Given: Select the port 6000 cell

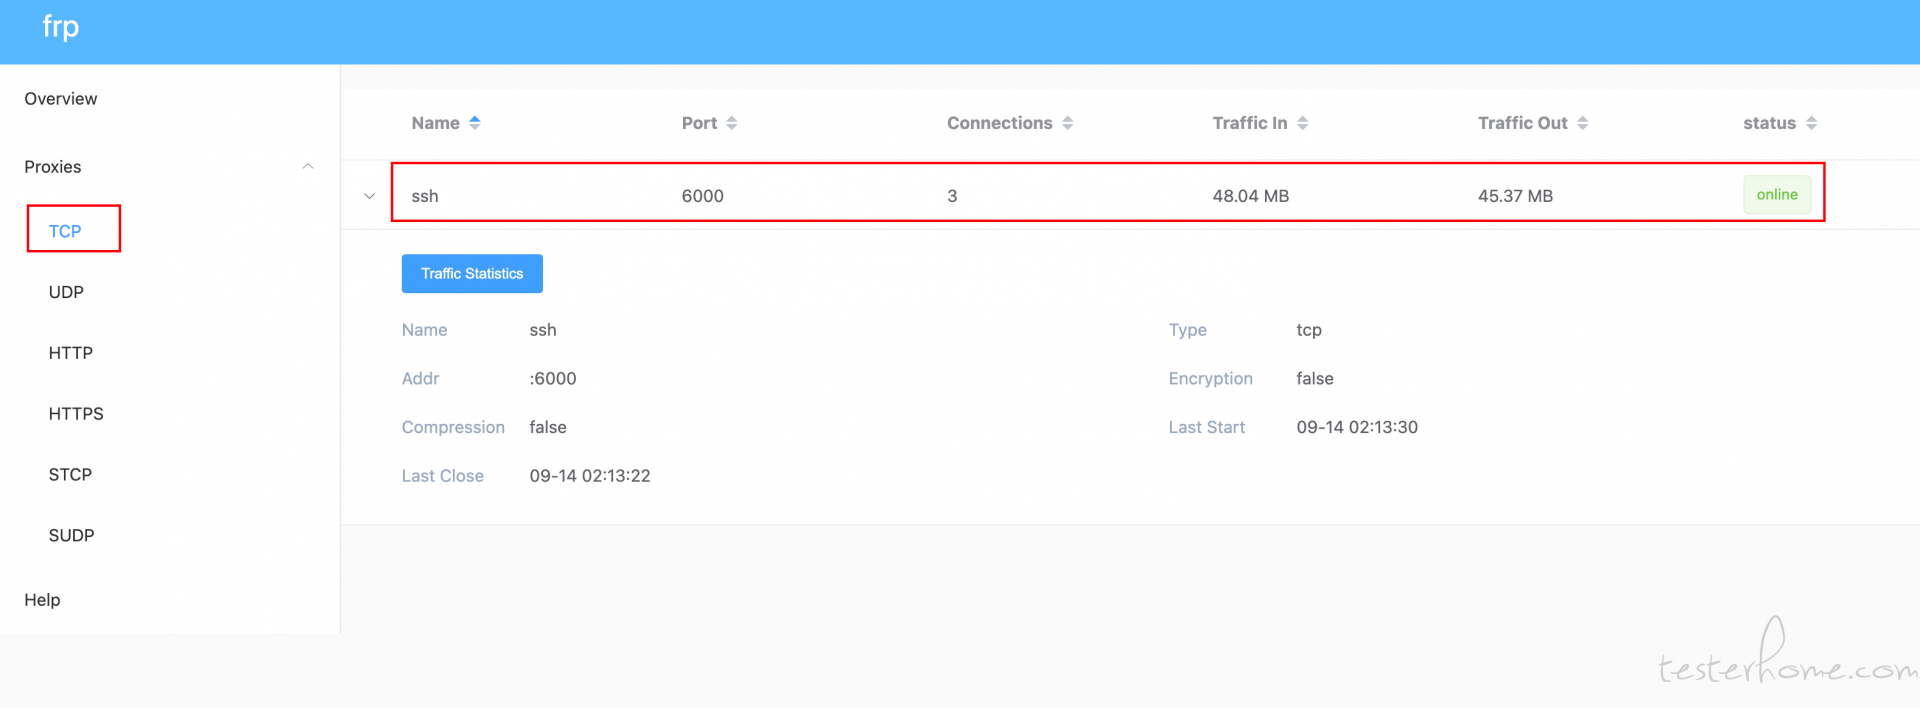Looking at the screenshot, I should click(x=703, y=196).
